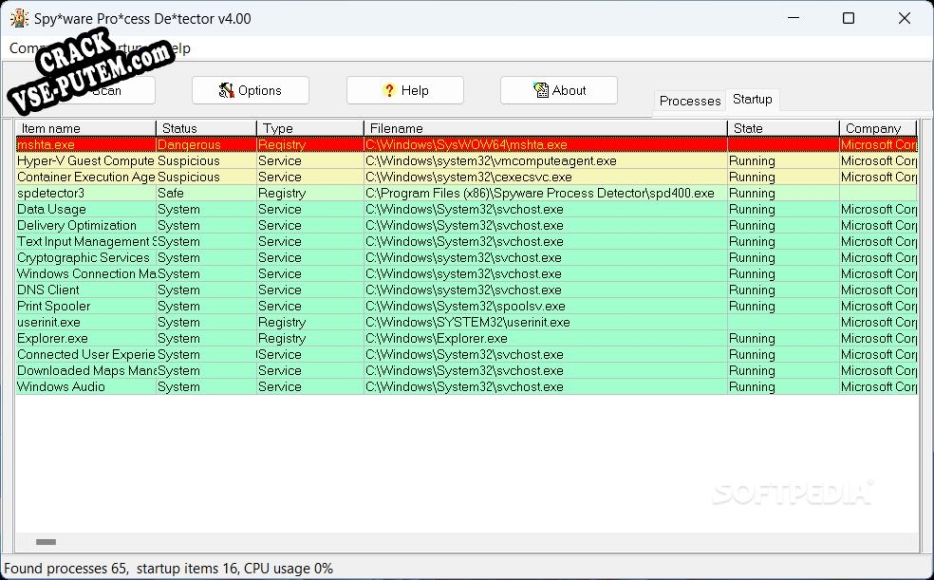
Task: Select the Container Execution Agent row
Action: click(x=466, y=177)
